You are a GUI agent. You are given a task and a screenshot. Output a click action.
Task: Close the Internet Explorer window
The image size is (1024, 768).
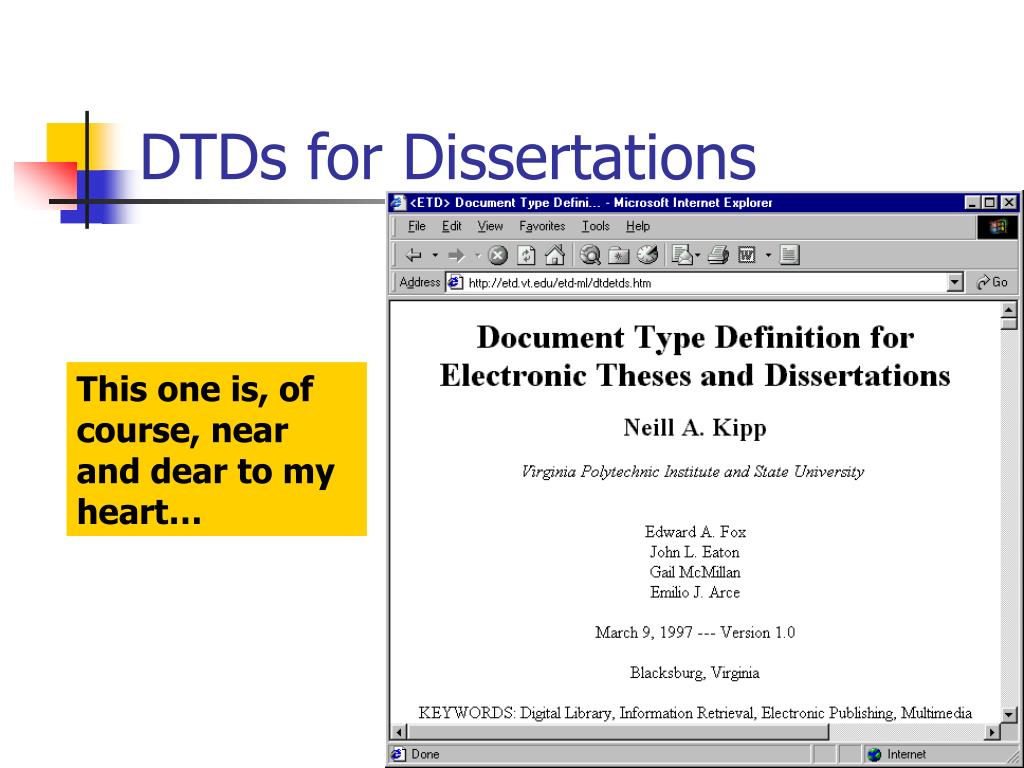(x=1009, y=202)
